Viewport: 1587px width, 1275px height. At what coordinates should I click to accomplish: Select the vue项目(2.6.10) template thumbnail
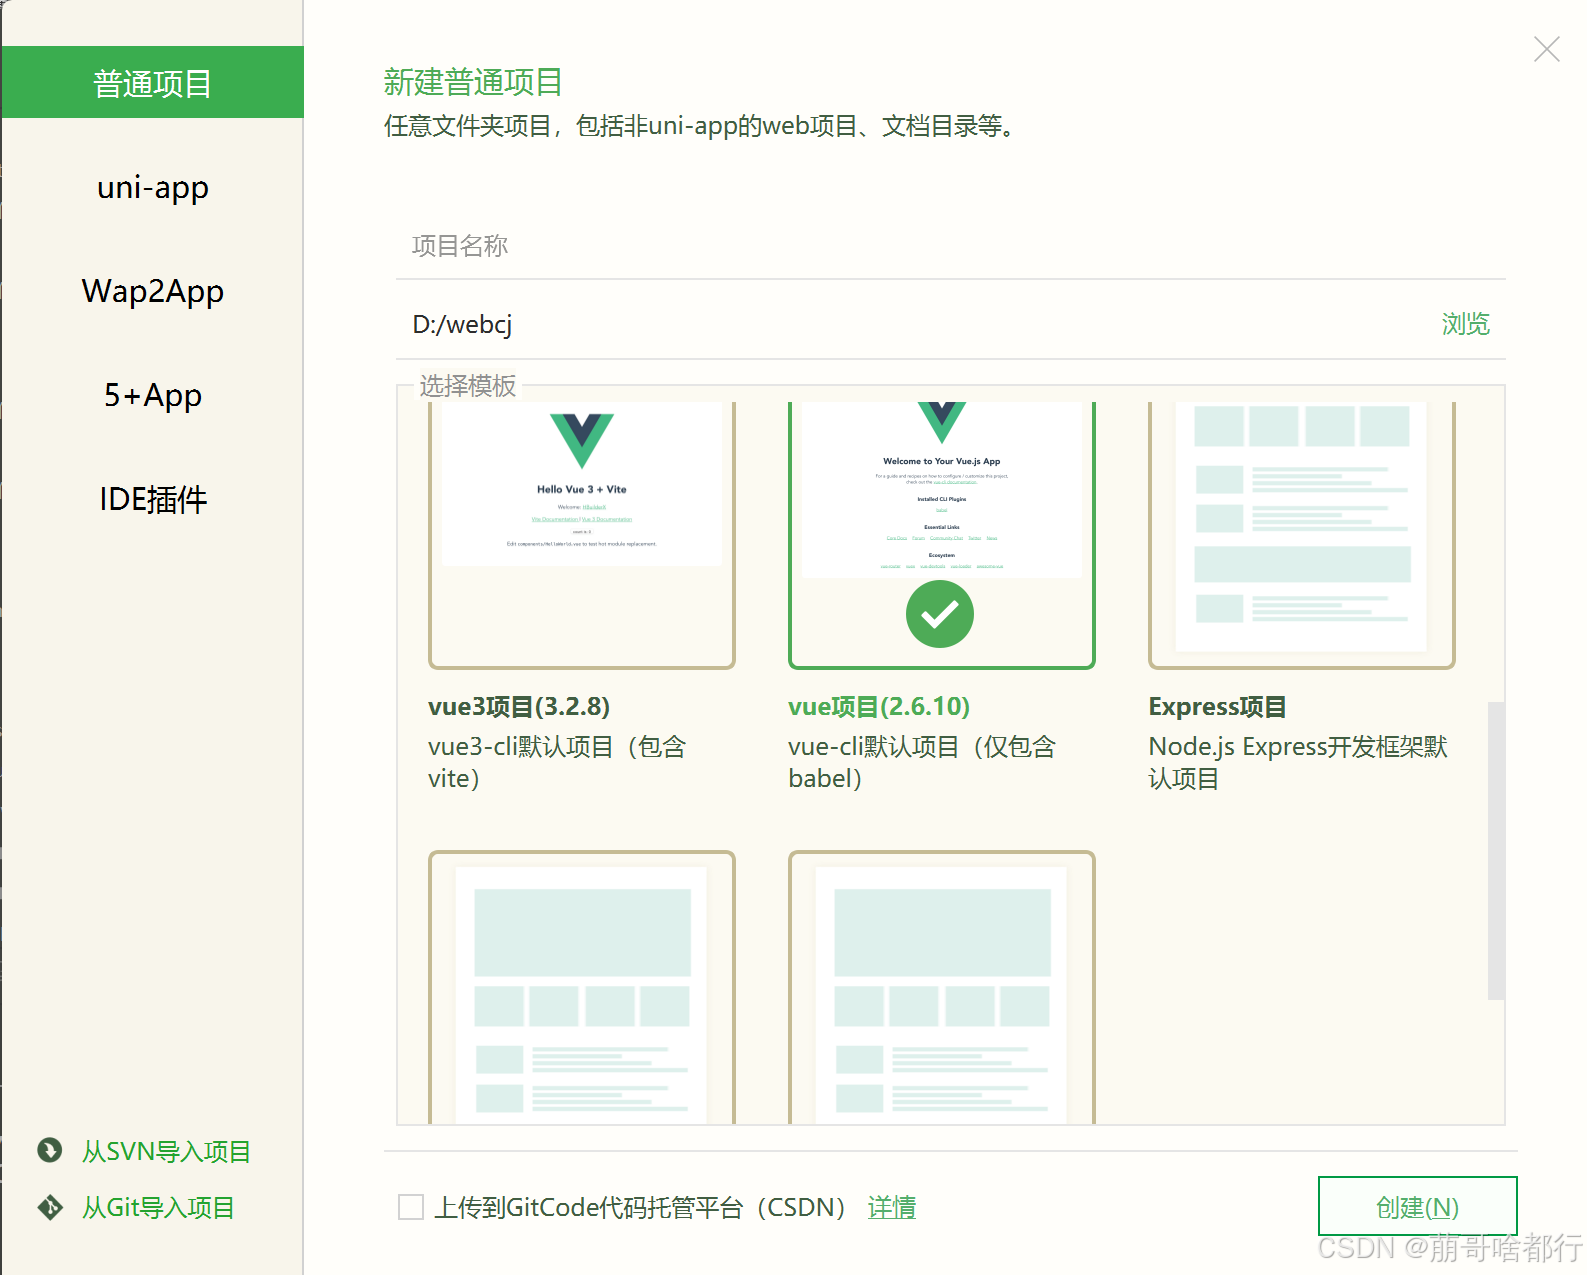[942, 535]
